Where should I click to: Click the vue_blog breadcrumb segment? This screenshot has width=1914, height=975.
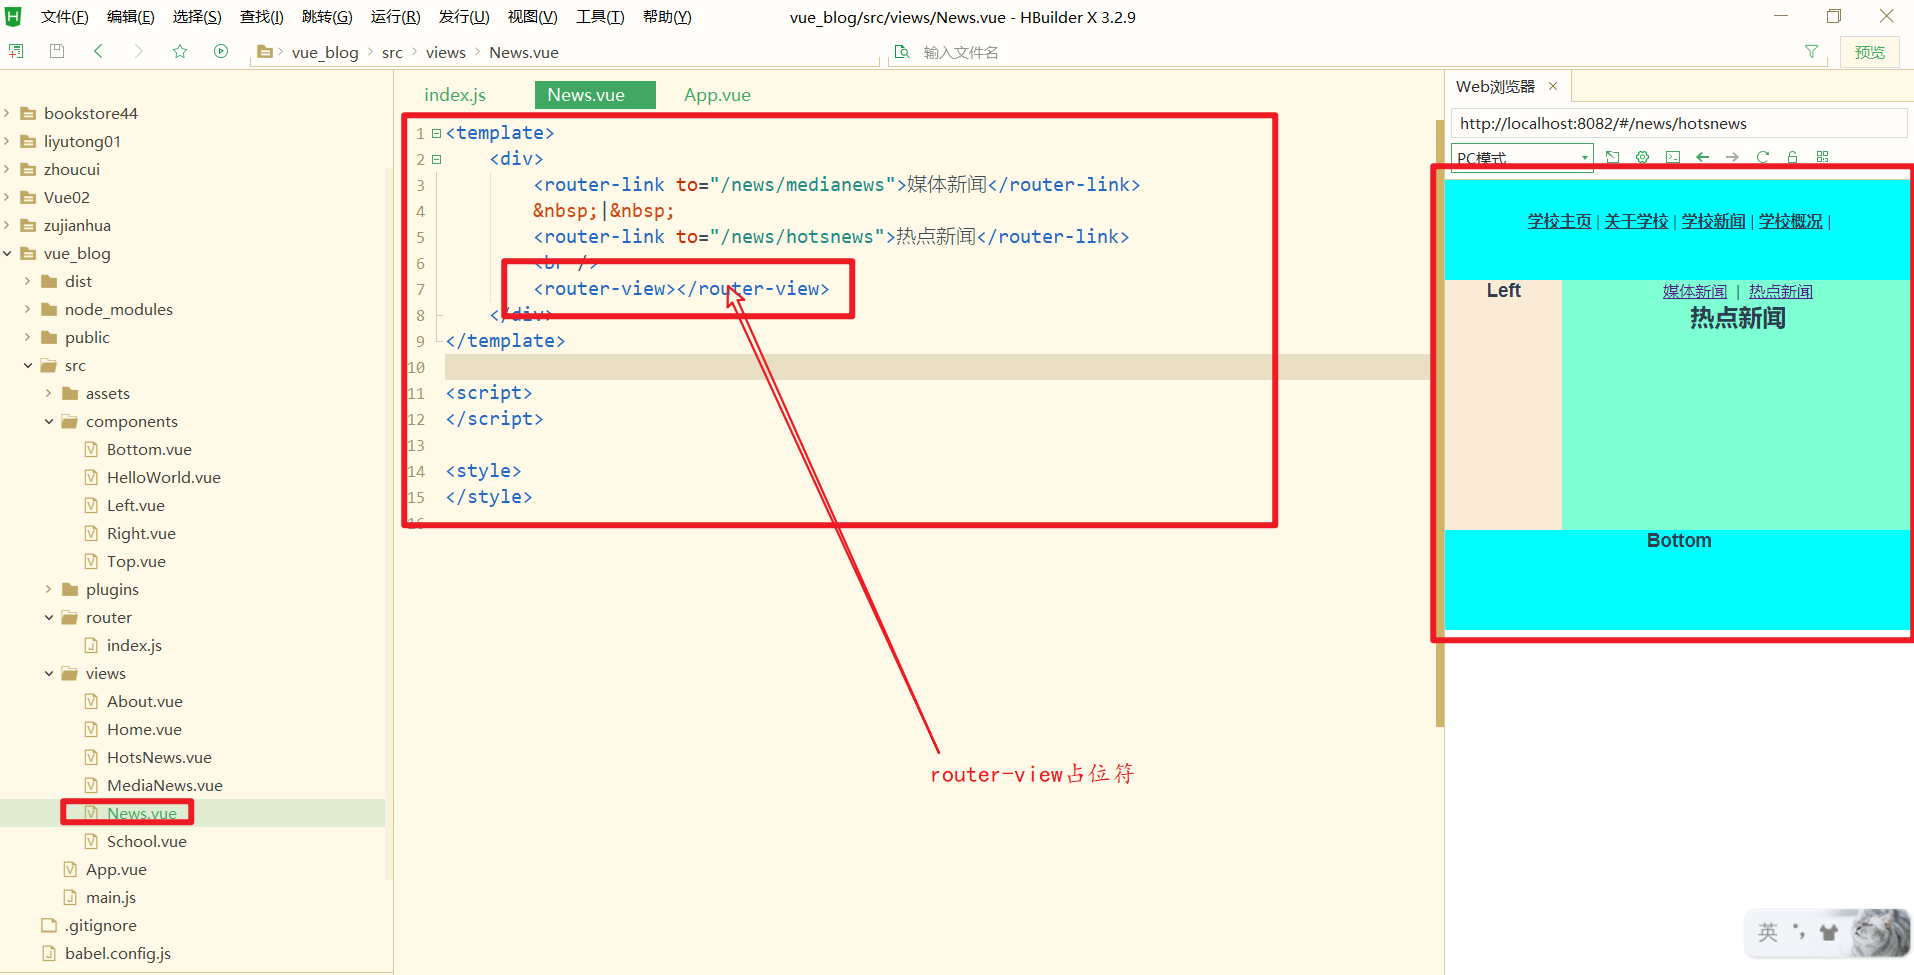pos(325,52)
